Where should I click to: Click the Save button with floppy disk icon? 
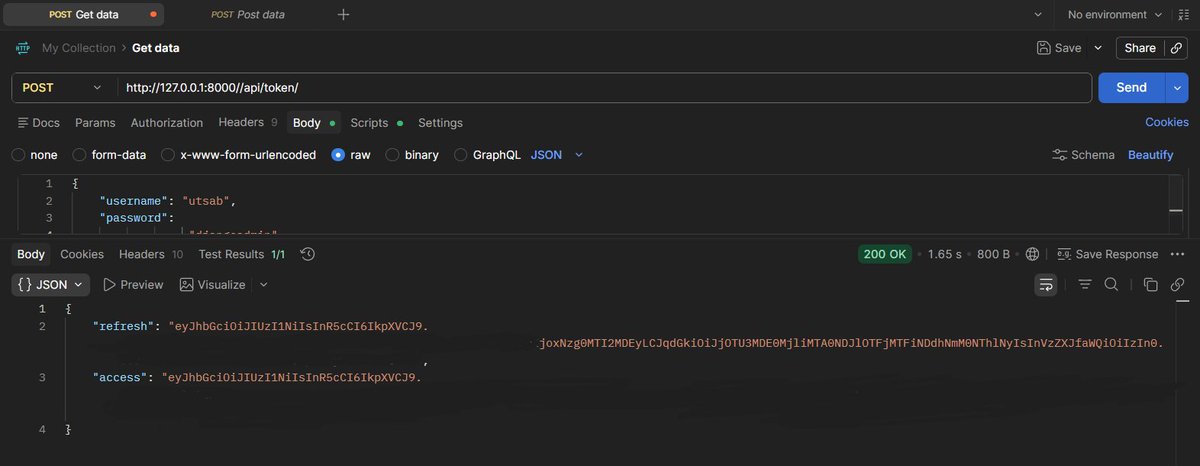1059,47
